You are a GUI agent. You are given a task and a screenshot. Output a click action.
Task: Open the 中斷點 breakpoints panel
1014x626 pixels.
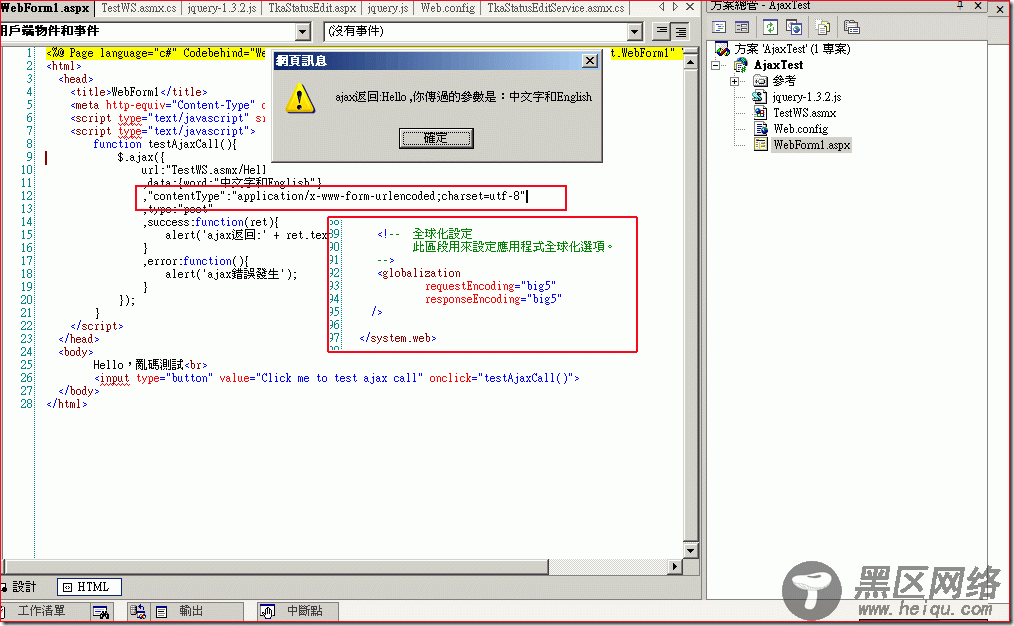pos(304,611)
